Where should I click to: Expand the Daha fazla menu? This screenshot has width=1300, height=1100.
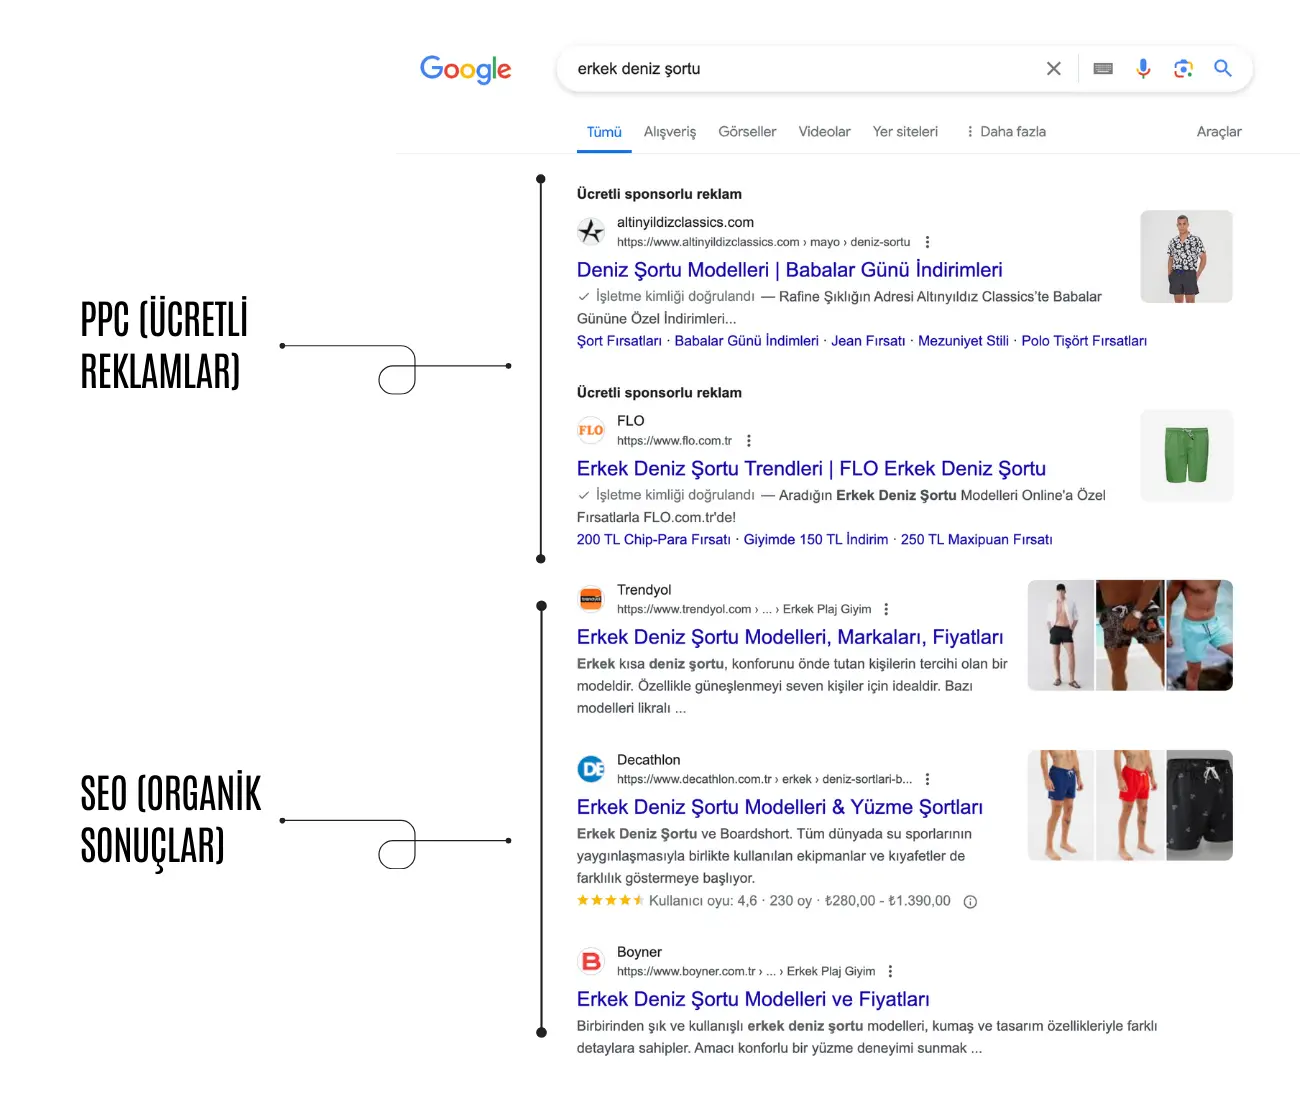(1006, 132)
